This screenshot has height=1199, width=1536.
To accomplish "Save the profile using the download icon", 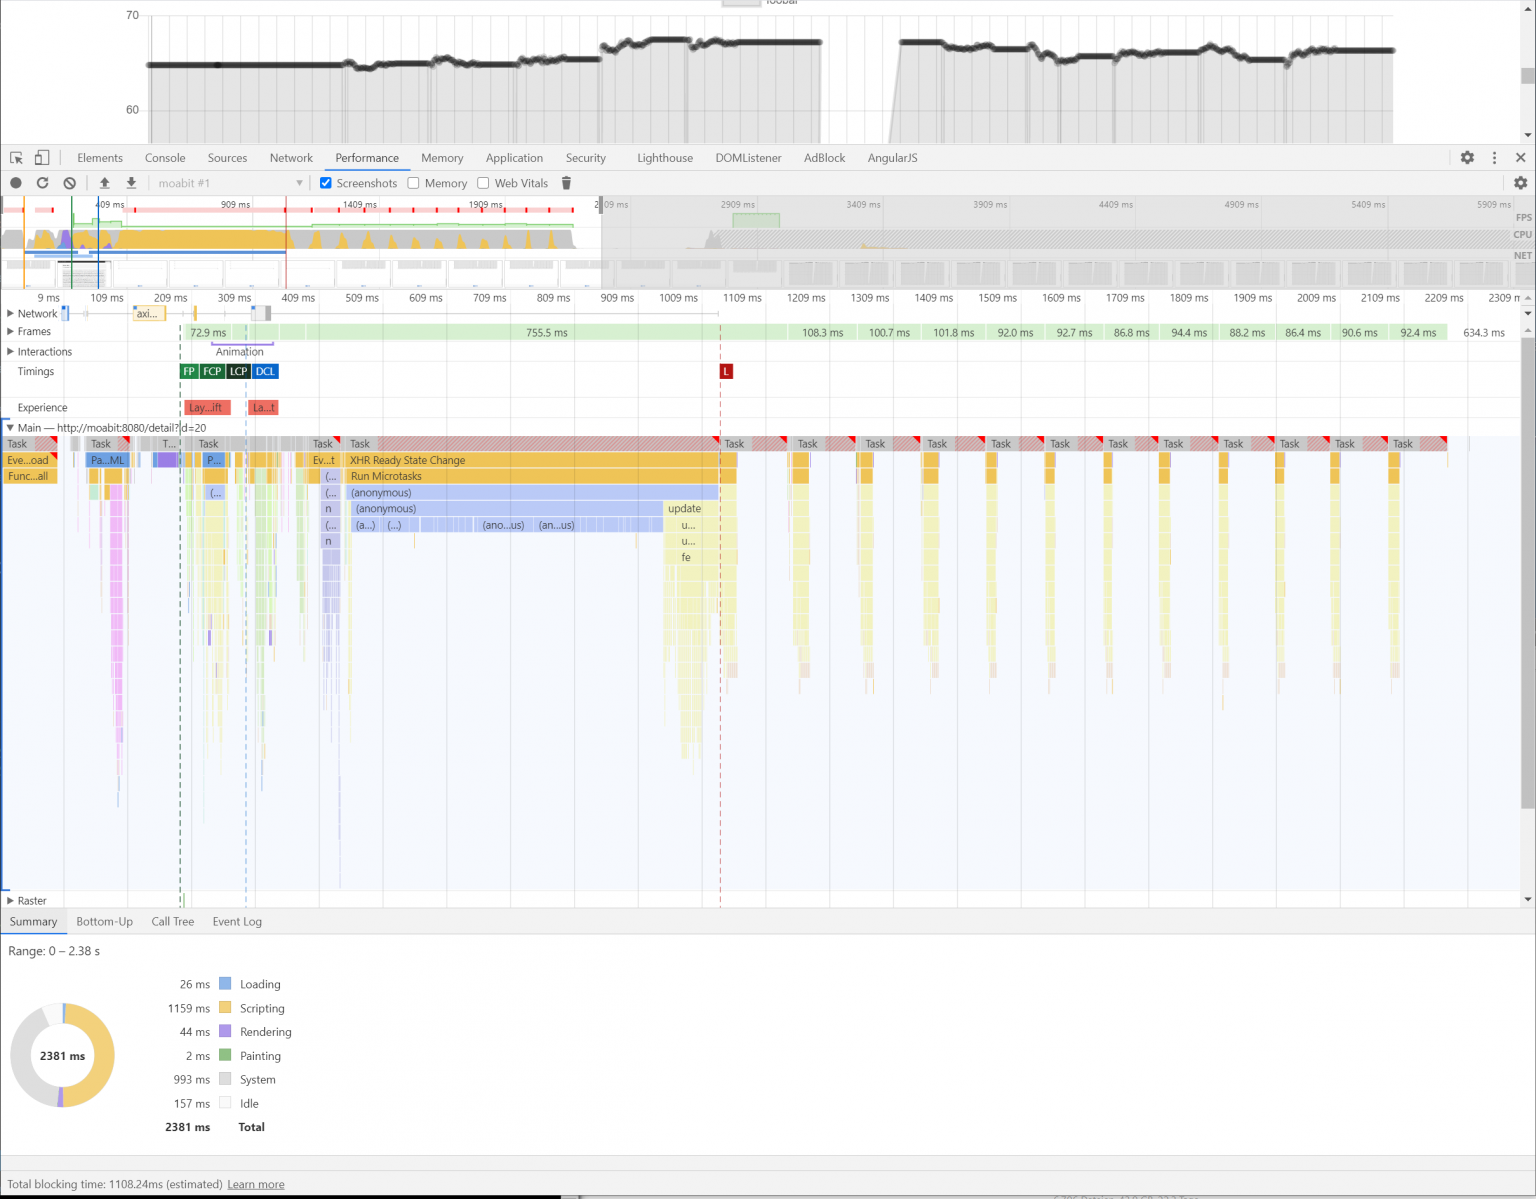I will coord(131,183).
